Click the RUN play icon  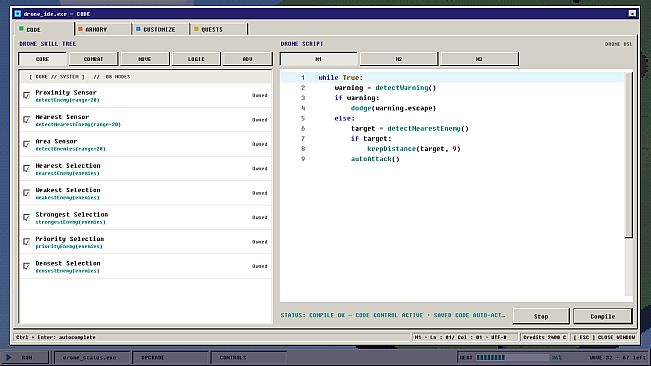9,357
